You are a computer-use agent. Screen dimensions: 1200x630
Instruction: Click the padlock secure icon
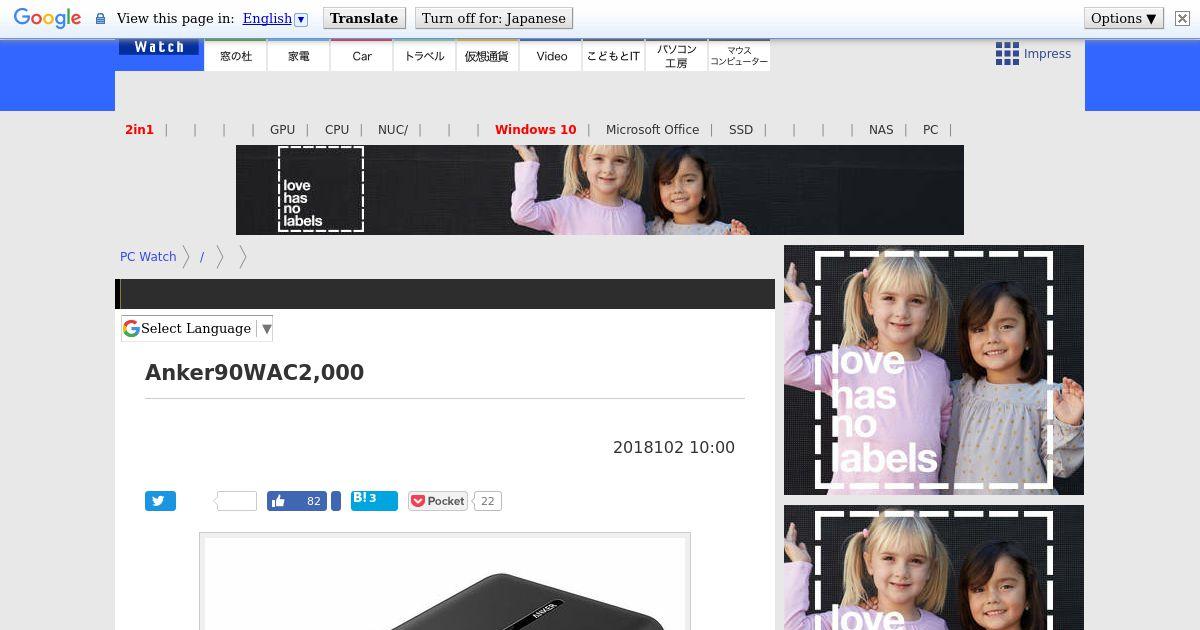pos(100,19)
